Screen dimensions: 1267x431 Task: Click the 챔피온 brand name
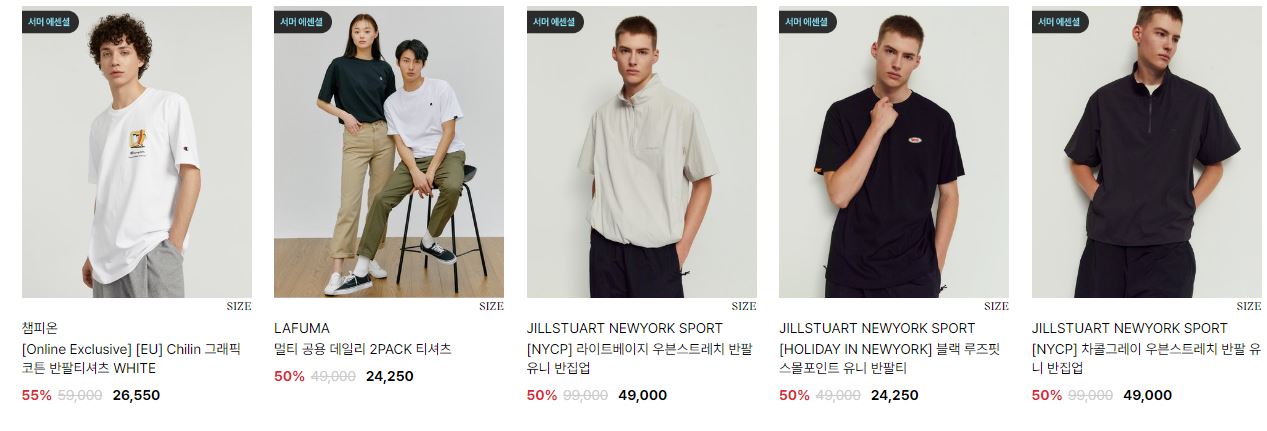(40, 328)
